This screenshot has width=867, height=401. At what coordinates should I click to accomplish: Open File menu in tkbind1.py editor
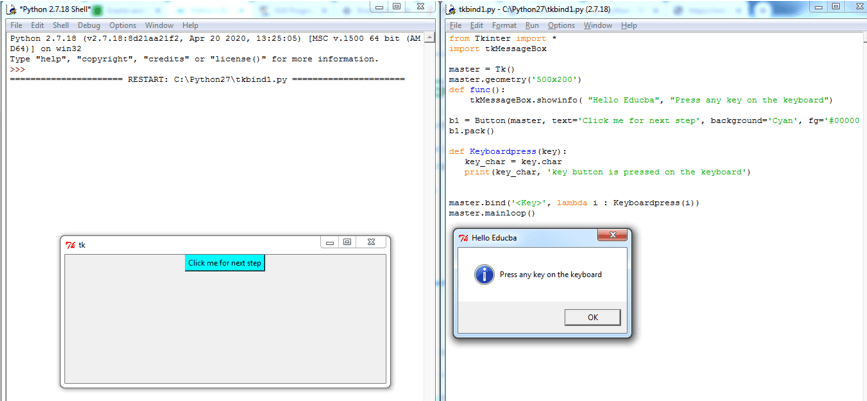click(456, 25)
